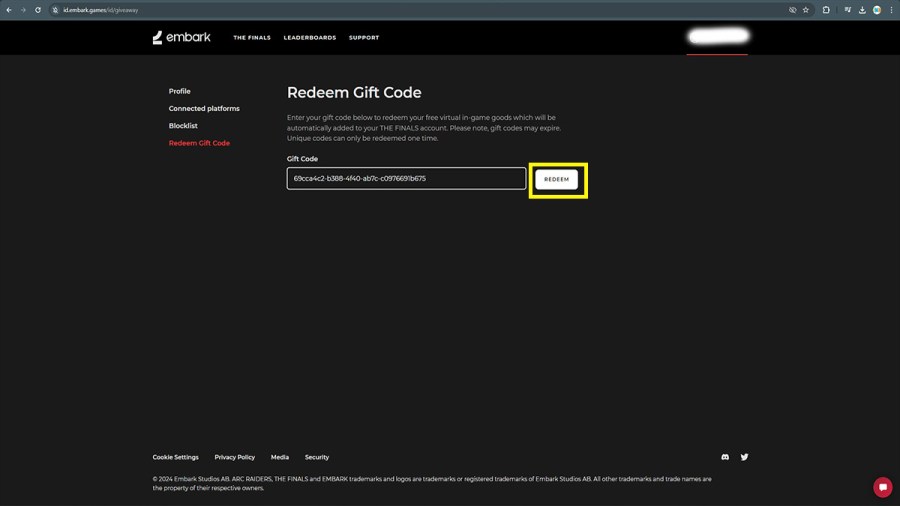Click into the Gift Code input field

click(406, 178)
